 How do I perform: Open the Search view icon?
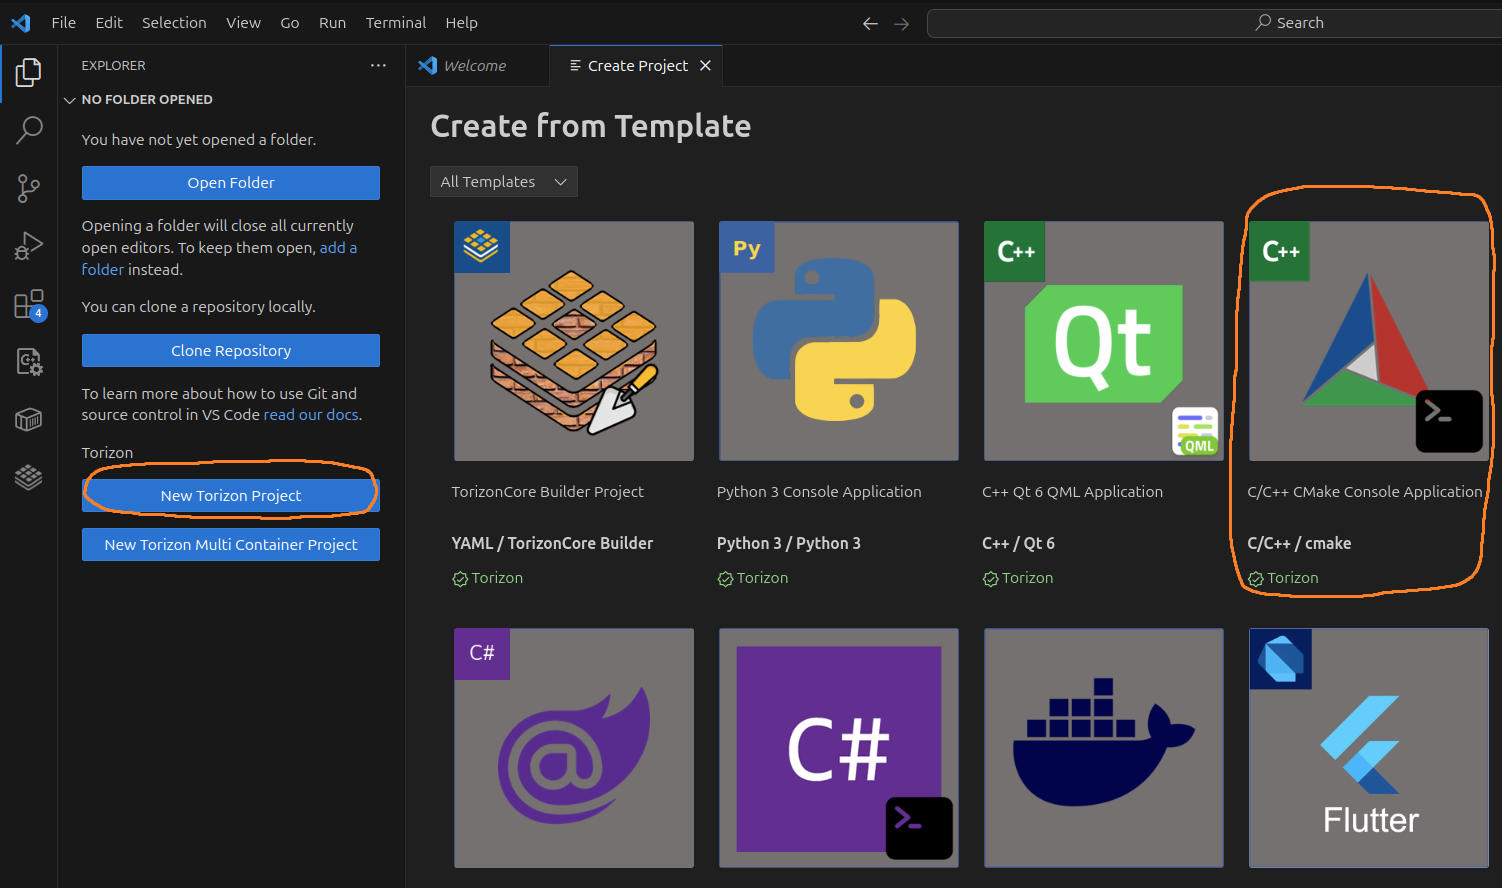coord(29,129)
